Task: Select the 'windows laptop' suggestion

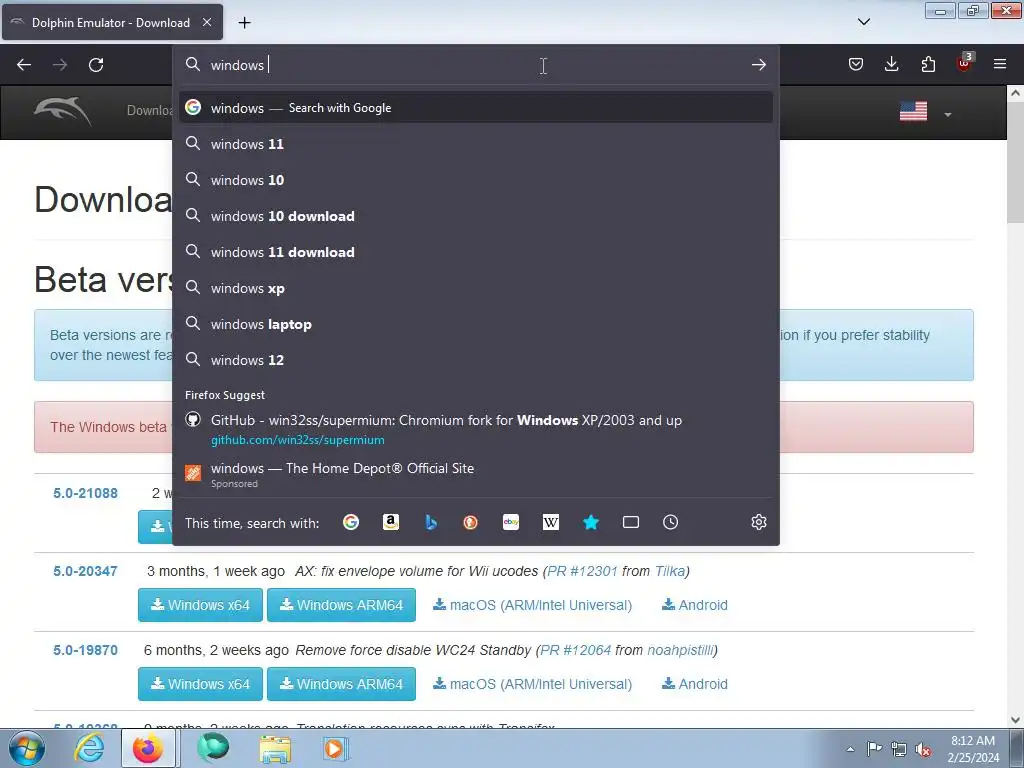Action: click(476, 324)
